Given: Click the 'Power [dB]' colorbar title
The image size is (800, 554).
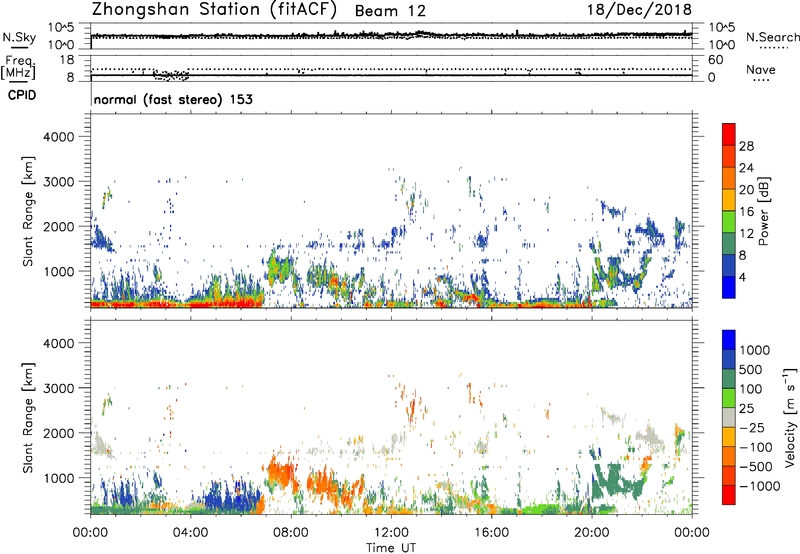Looking at the screenshot, I should [763, 212].
